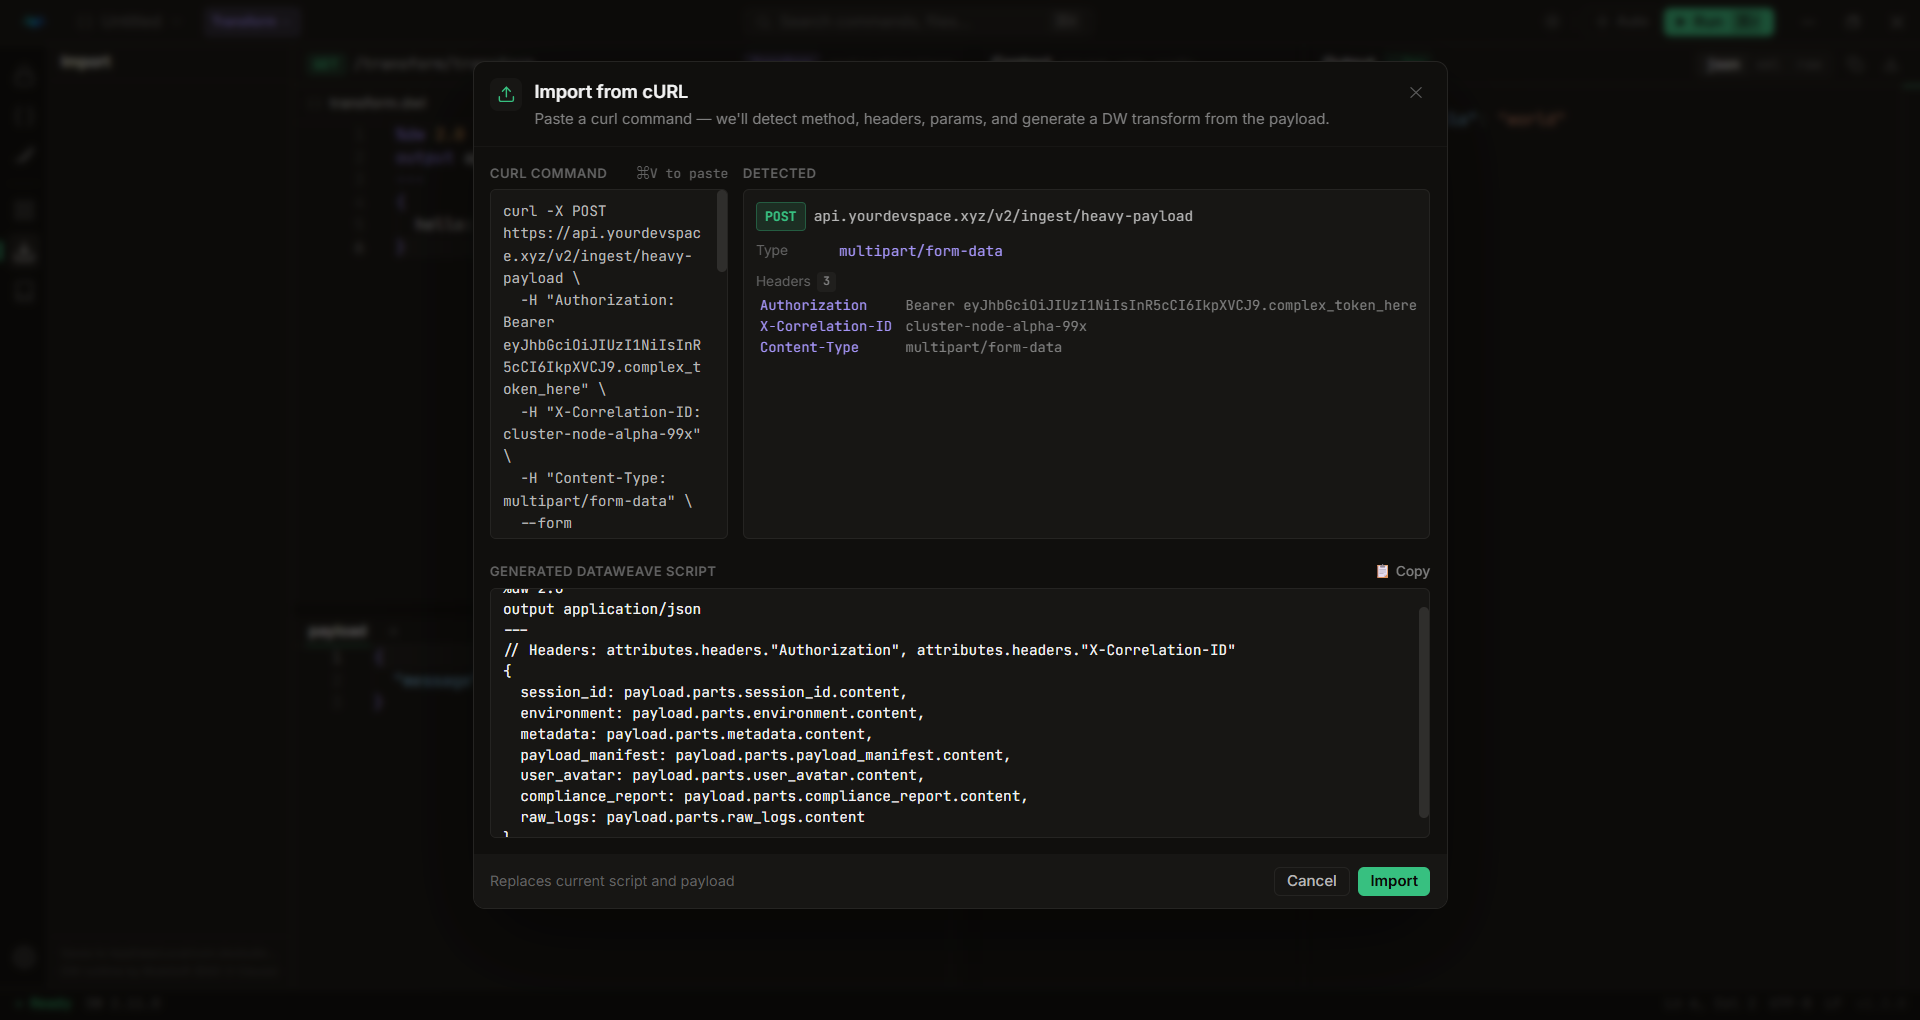This screenshot has width=1920, height=1020.
Task: Click the Import button
Action: [x=1393, y=881]
